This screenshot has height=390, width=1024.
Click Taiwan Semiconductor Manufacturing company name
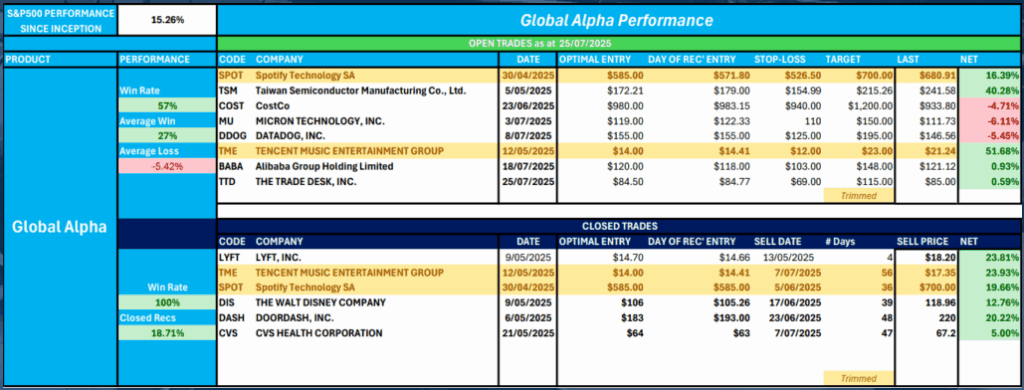[360, 90]
